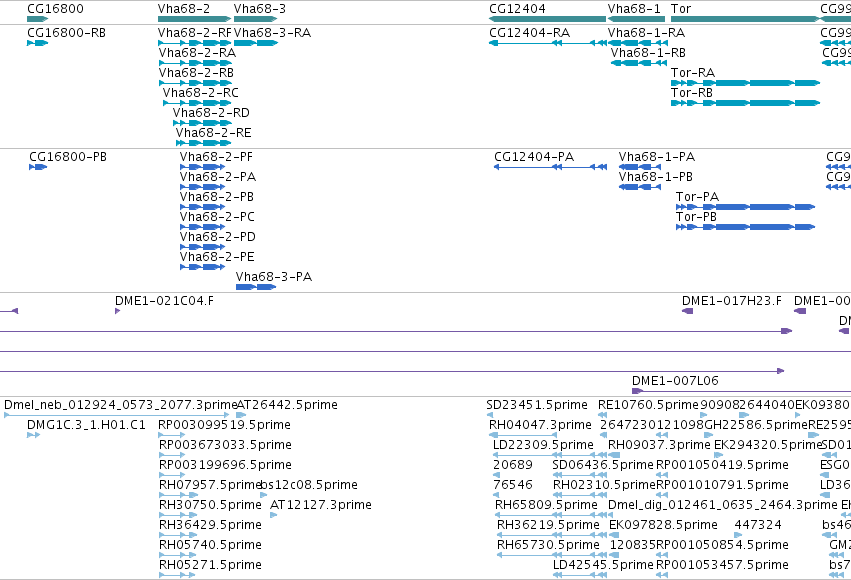The image size is (851, 580).
Task: Click protein Vha68-3-PA
Action: [x=256, y=287]
